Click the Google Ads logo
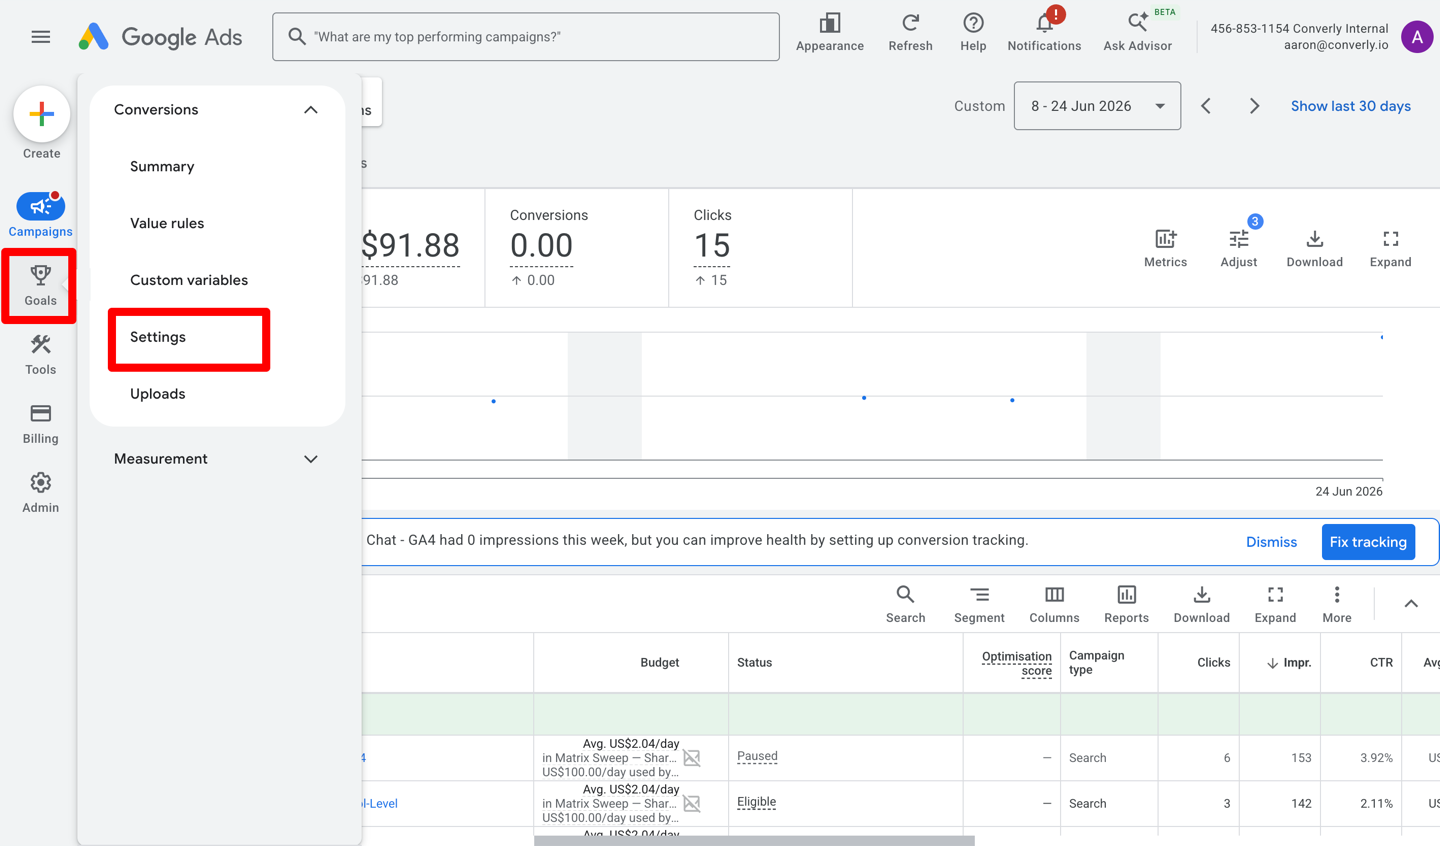Image resolution: width=1440 pixels, height=846 pixels. coord(160,37)
